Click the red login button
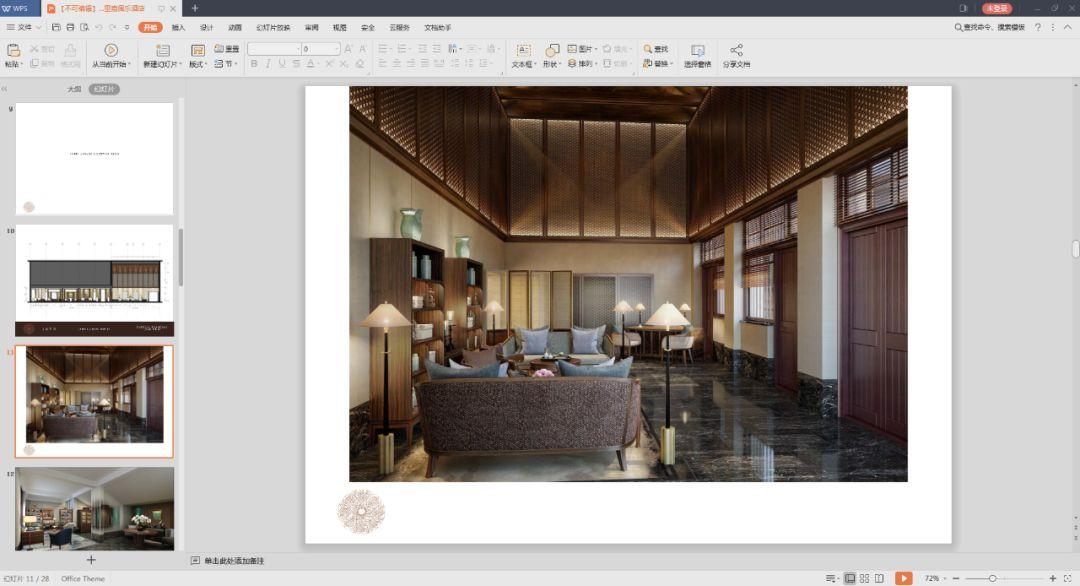 tap(996, 8)
